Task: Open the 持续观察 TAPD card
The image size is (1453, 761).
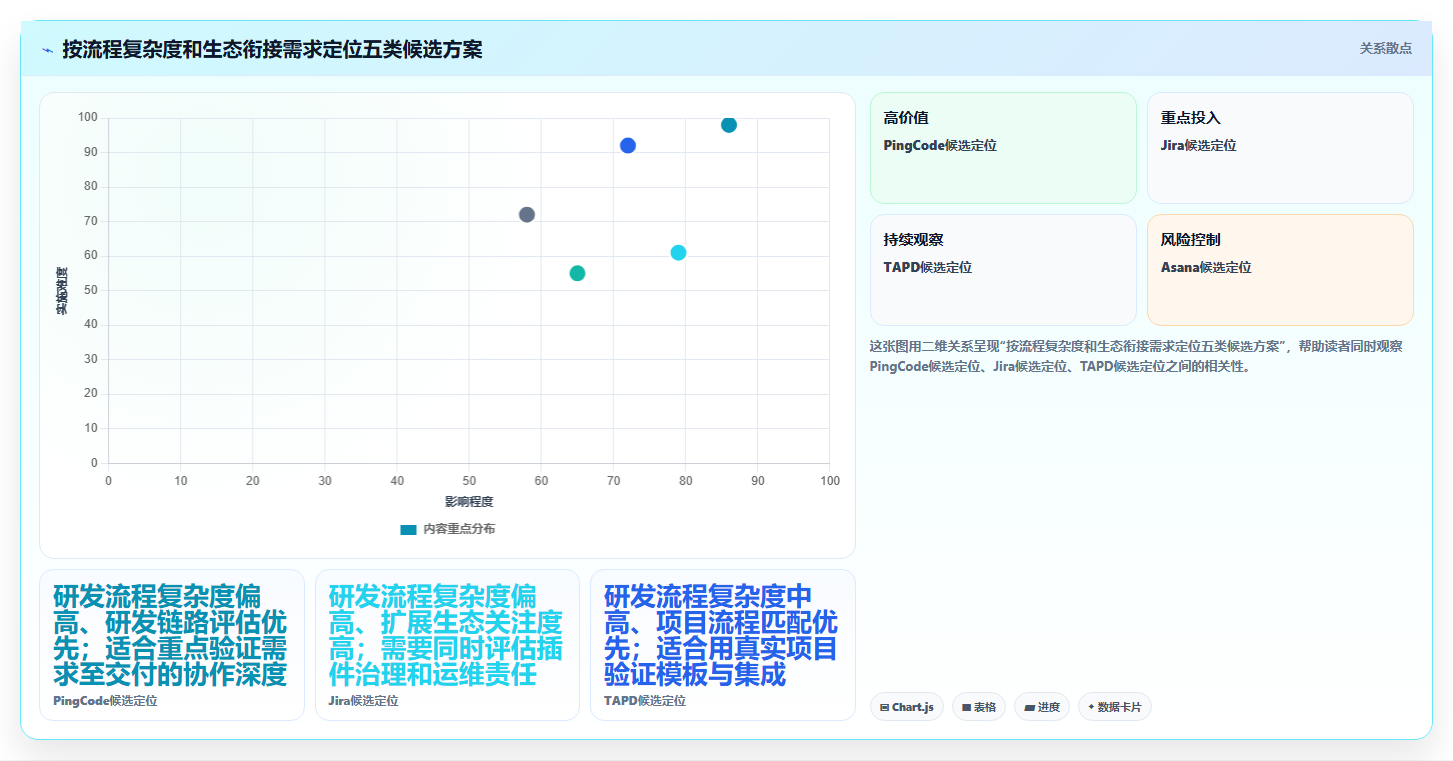Action: pyautogui.click(x=1003, y=270)
